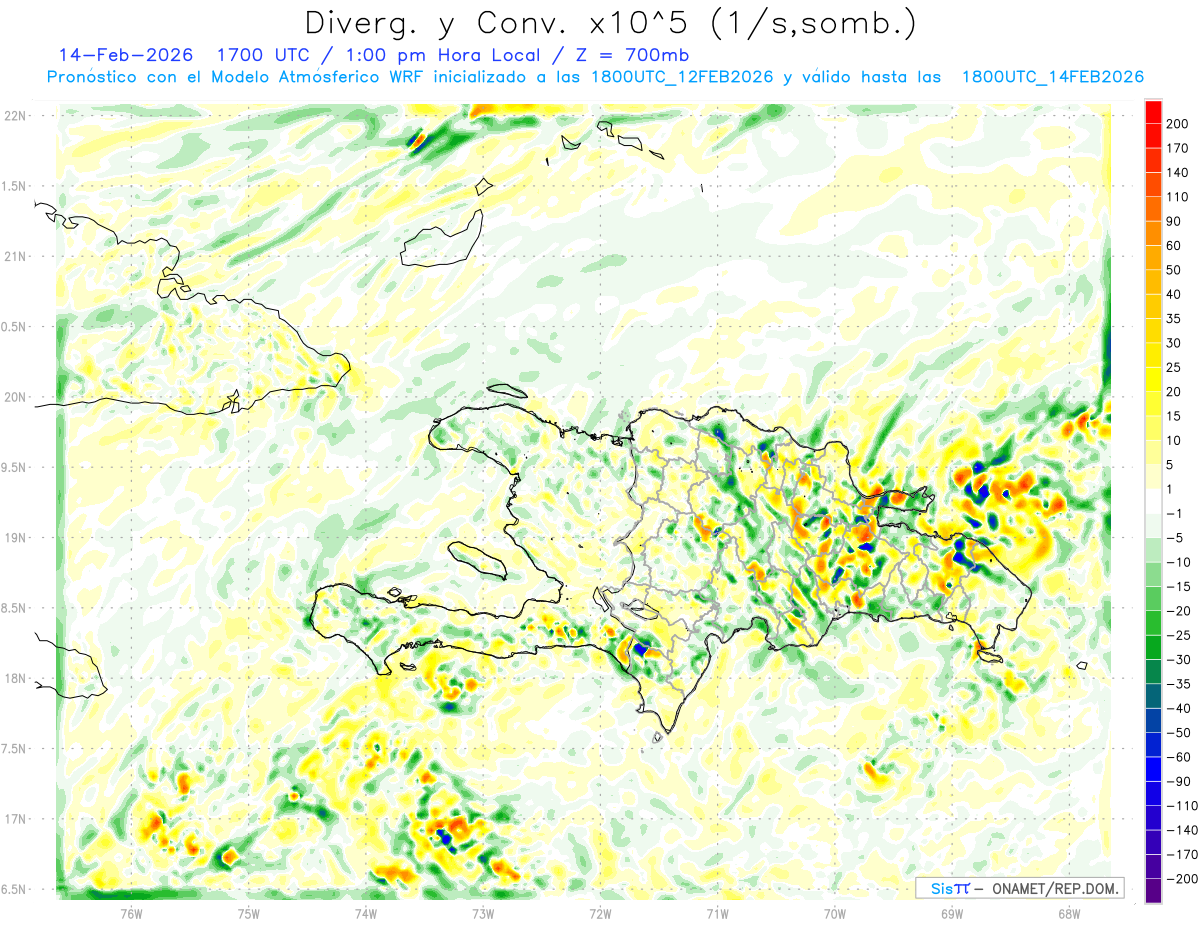
Task: Click longitude label 71W
Action: click(717, 913)
